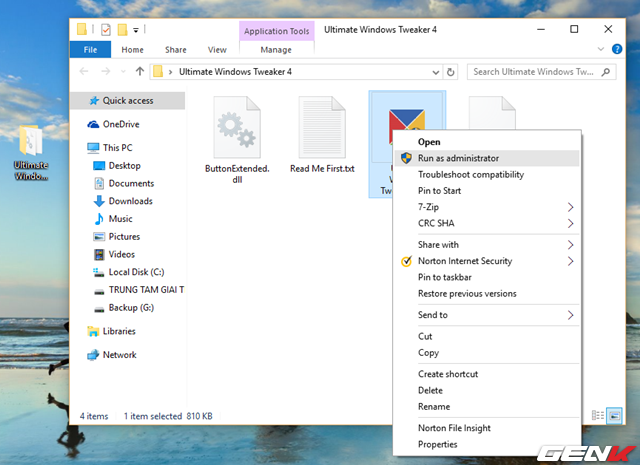
Task: Expand the Share with submenu
Action: (487, 245)
